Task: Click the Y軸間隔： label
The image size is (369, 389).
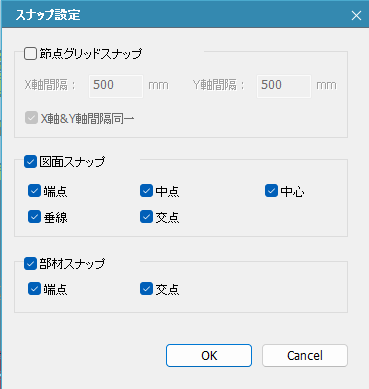Action: [x=219, y=85]
